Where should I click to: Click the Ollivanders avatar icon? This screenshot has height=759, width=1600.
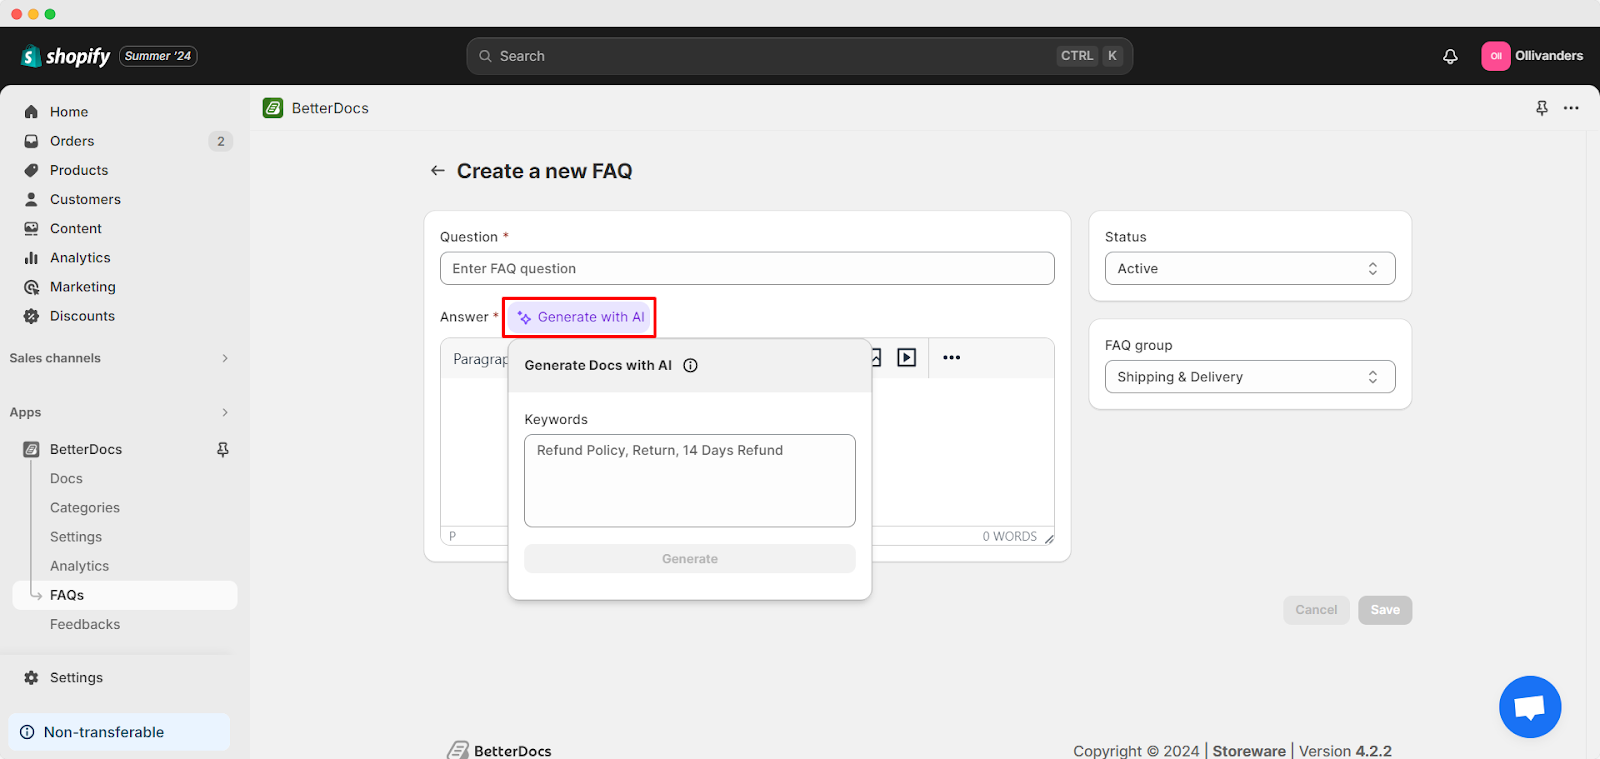pos(1496,56)
